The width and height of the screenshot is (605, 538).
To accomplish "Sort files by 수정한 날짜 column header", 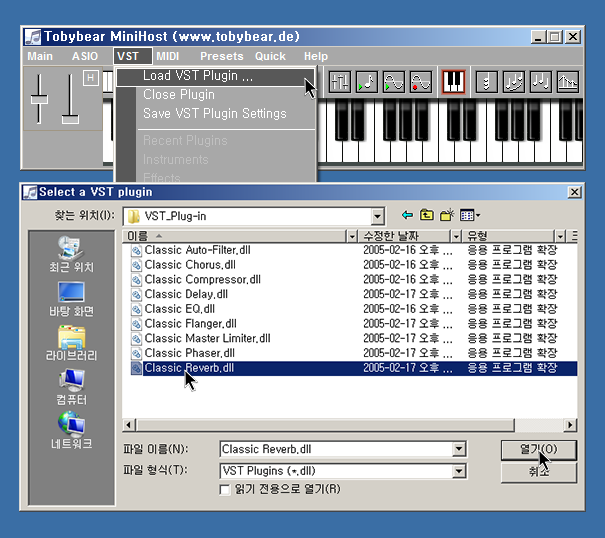I will click(404, 236).
